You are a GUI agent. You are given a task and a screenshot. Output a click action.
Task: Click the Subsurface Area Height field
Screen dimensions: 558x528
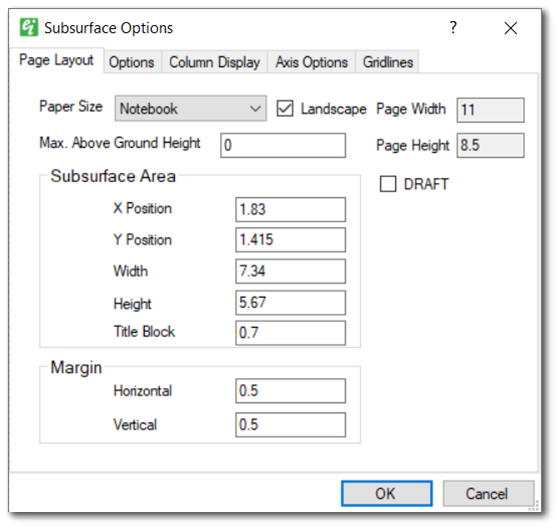290,303
